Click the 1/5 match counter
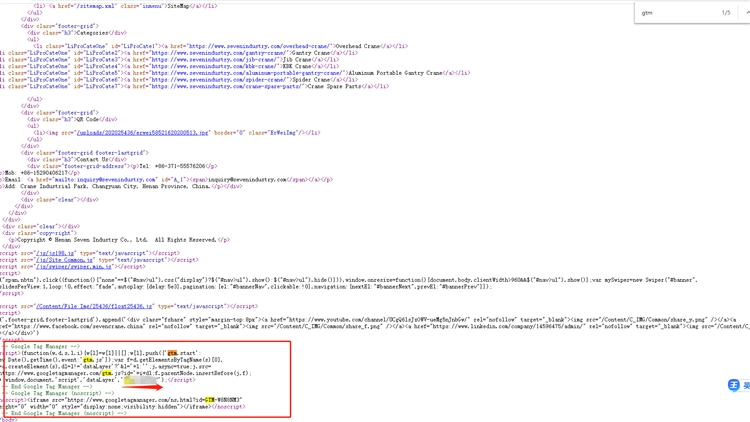The width and height of the screenshot is (750, 422). click(726, 13)
